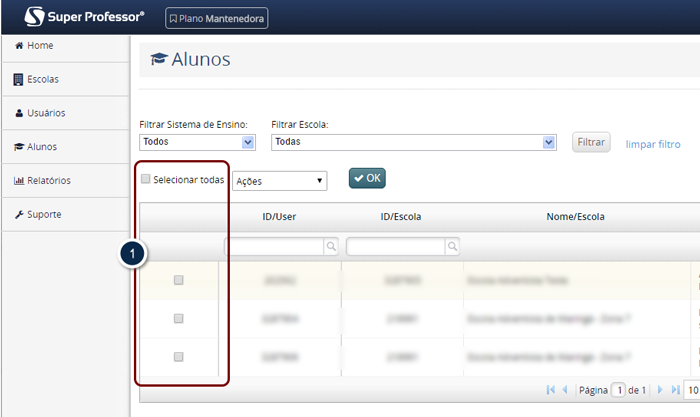Click the numbered step 1 marker
The width and height of the screenshot is (700, 417).
pos(135,255)
